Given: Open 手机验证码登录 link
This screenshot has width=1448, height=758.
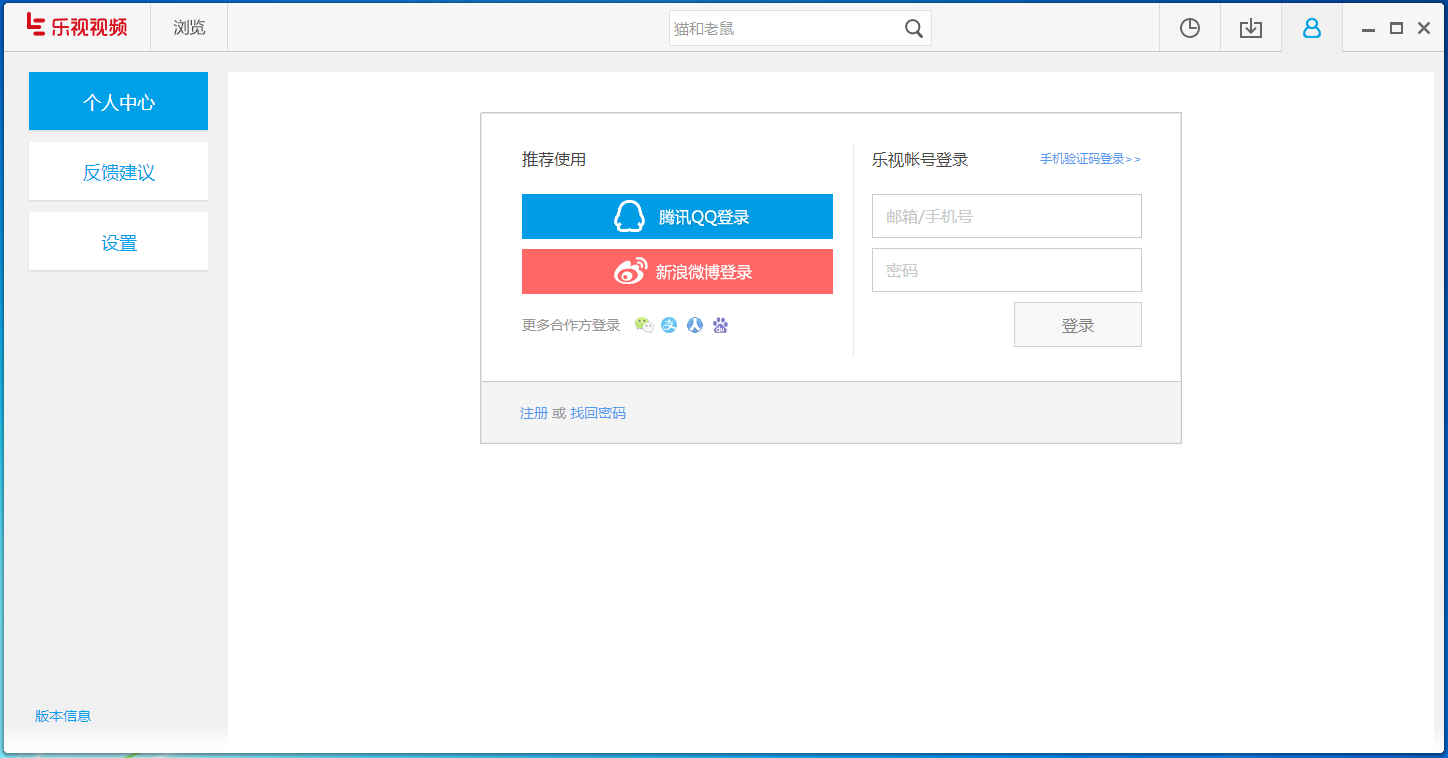Looking at the screenshot, I should [1090, 159].
